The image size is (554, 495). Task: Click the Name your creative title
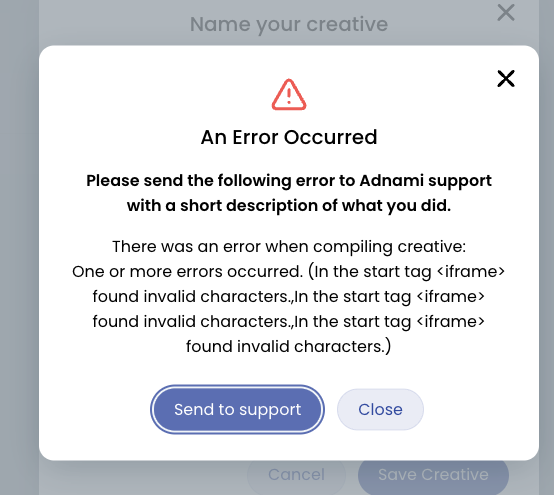(289, 24)
